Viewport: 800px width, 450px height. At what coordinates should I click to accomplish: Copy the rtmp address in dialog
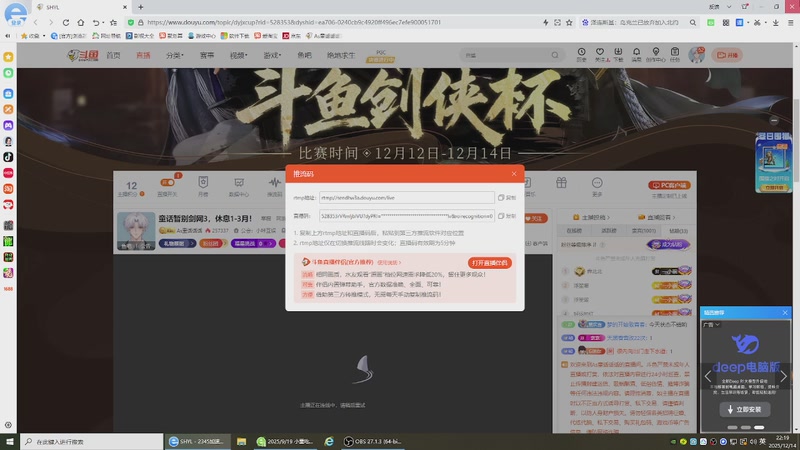[x=507, y=197]
